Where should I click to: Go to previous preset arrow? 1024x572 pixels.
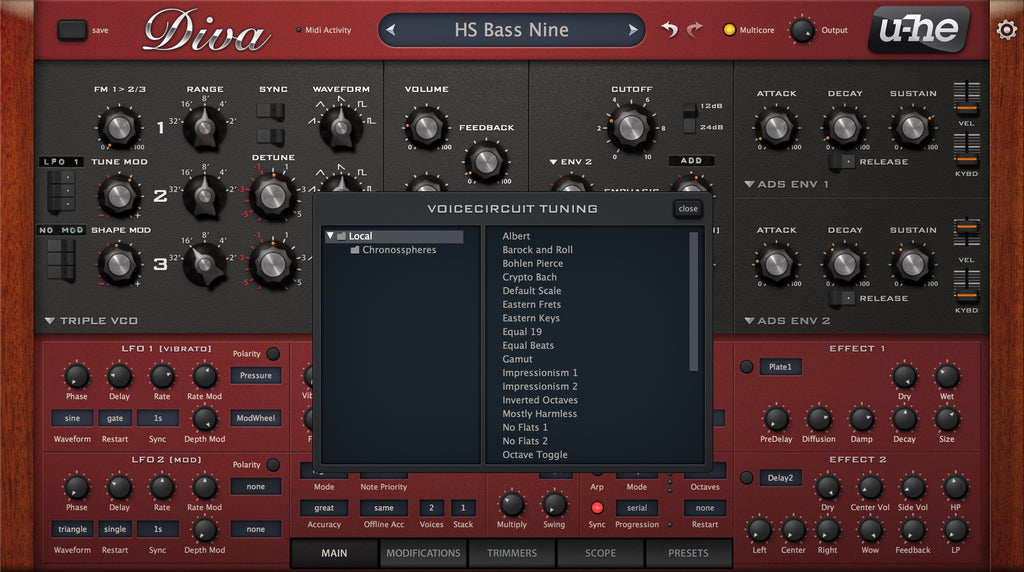(391, 30)
